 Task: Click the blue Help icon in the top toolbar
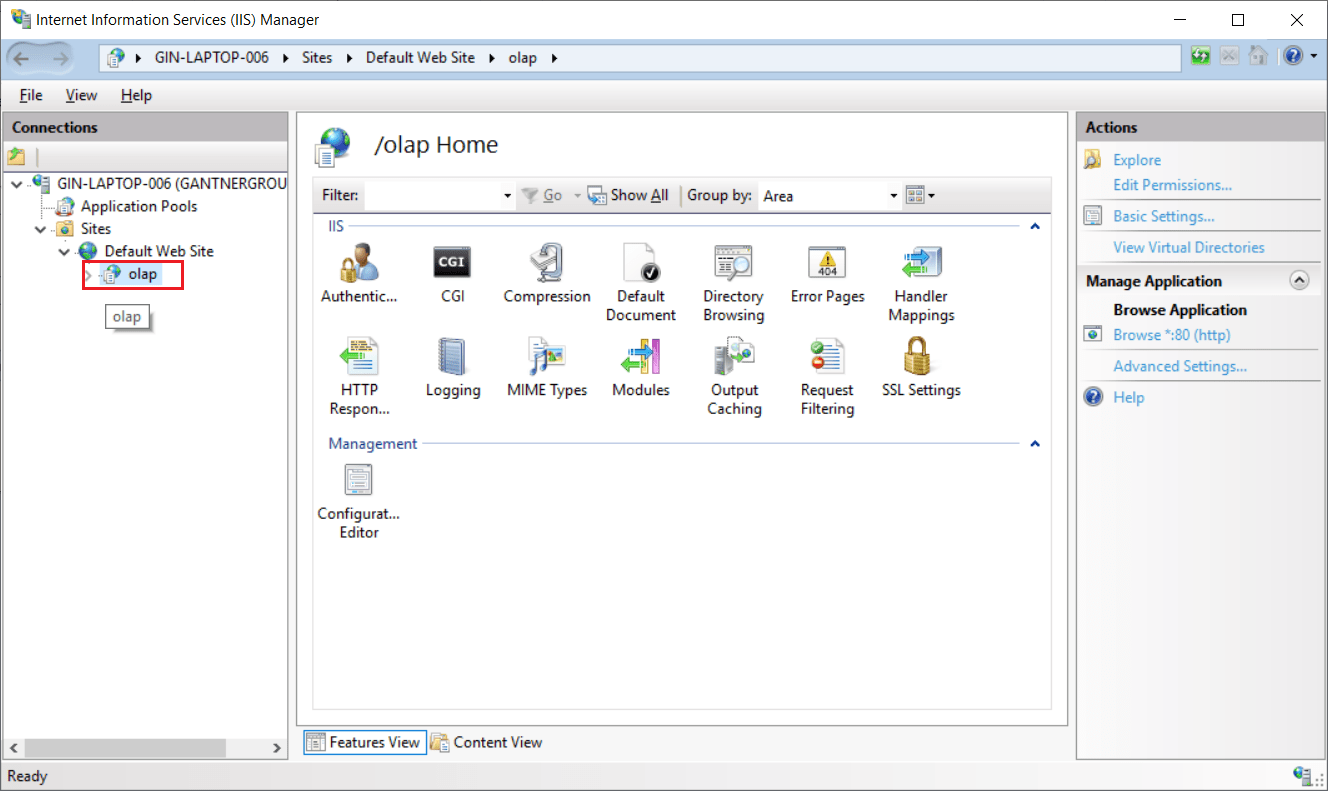tap(1292, 57)
